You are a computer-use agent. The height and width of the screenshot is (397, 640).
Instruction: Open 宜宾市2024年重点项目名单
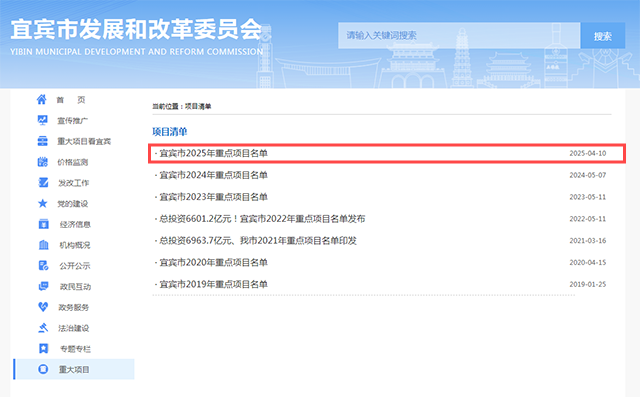(213, 175)
